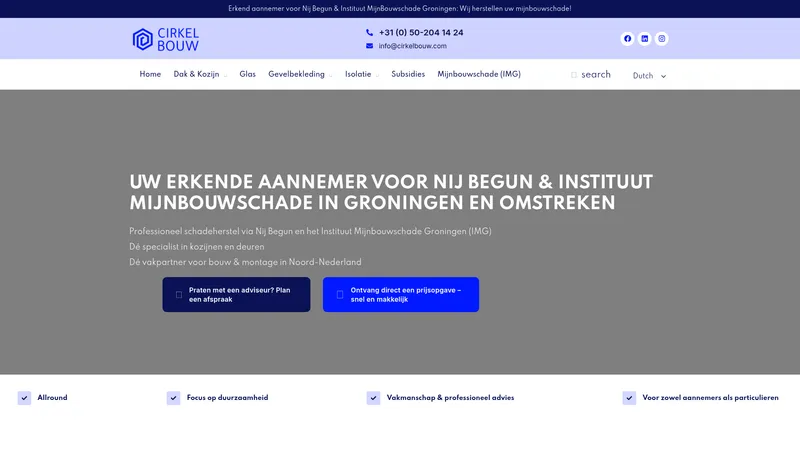Open the Mijnbouwschade (IMG) menu item
This screenshot has height=450, width=800.
coord(479,74)
